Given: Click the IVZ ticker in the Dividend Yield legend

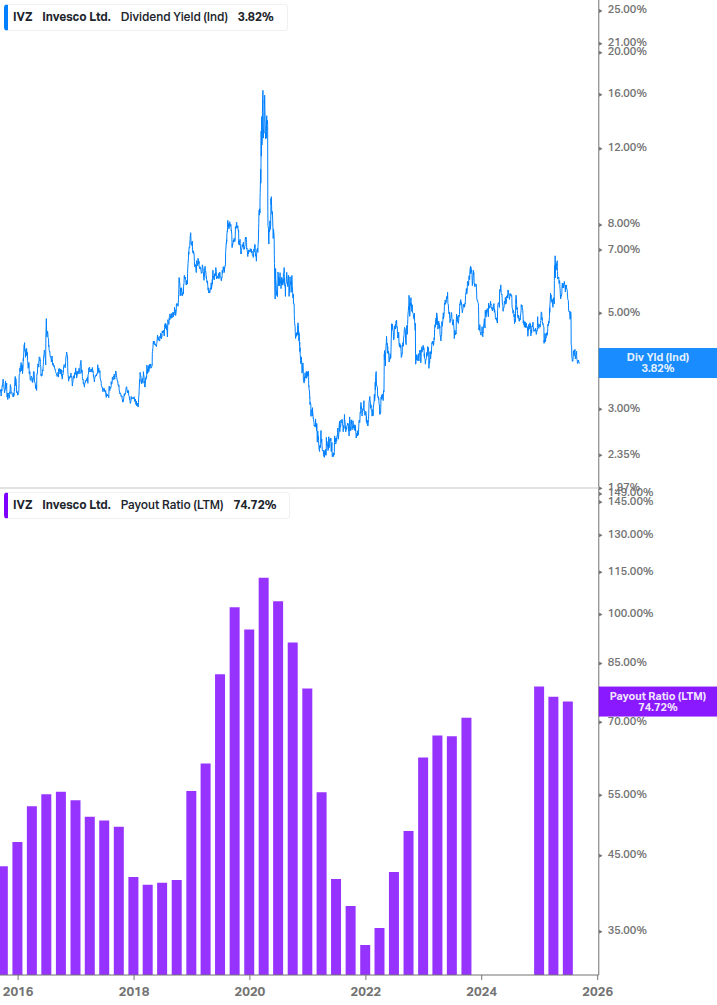Looking at the screenshot, I should click(x=22, y=17).
